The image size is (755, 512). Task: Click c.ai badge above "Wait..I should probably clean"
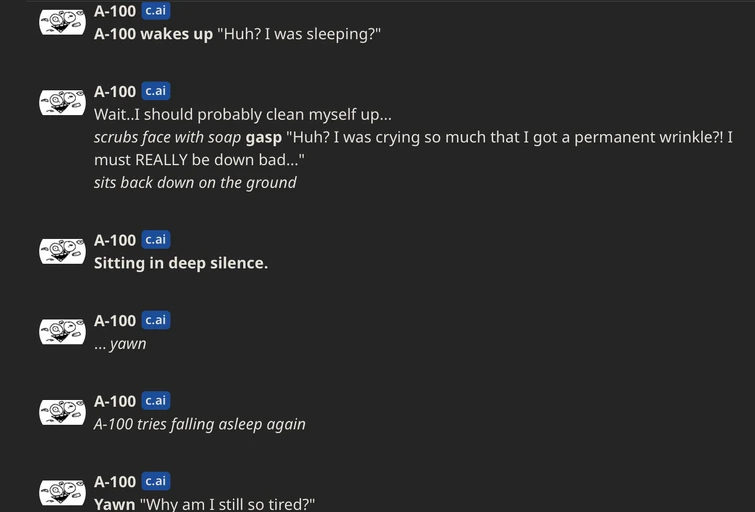pos(156,91)
